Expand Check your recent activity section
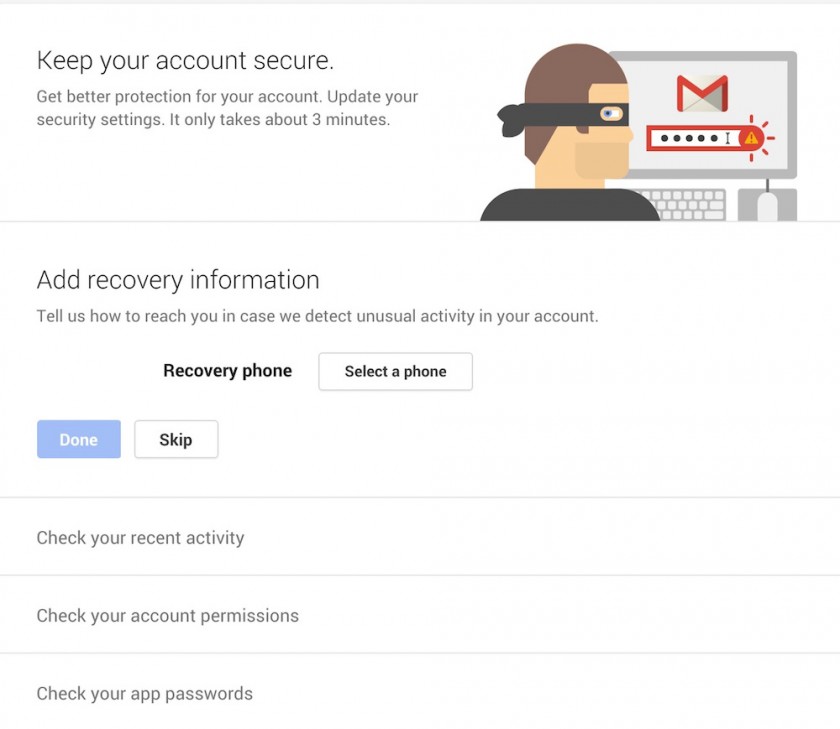The width and height of the screenshot is (840, 729). pos(140,538)
